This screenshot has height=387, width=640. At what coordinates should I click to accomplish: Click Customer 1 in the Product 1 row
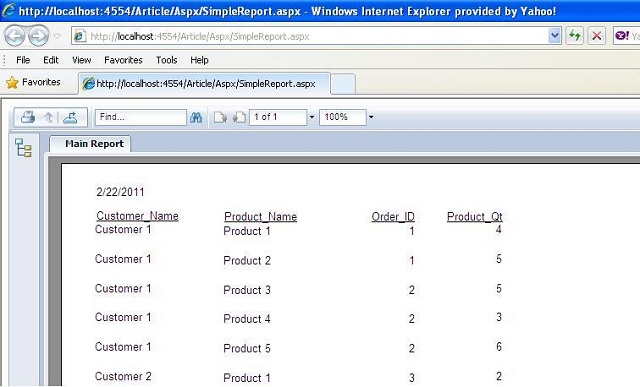123,229
